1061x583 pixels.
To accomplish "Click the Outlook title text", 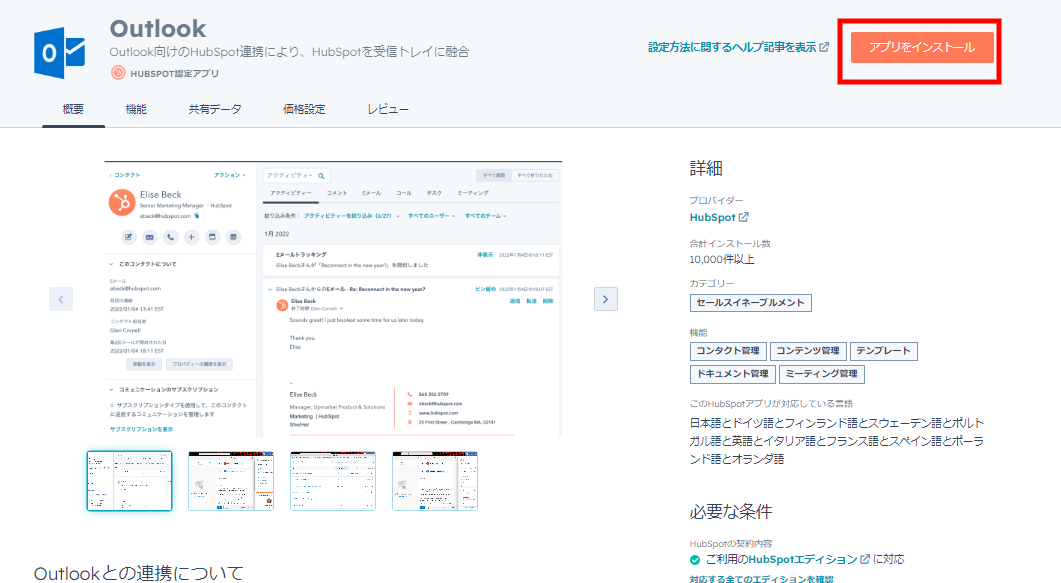I will pyautogui.click(x=158, y=28).
